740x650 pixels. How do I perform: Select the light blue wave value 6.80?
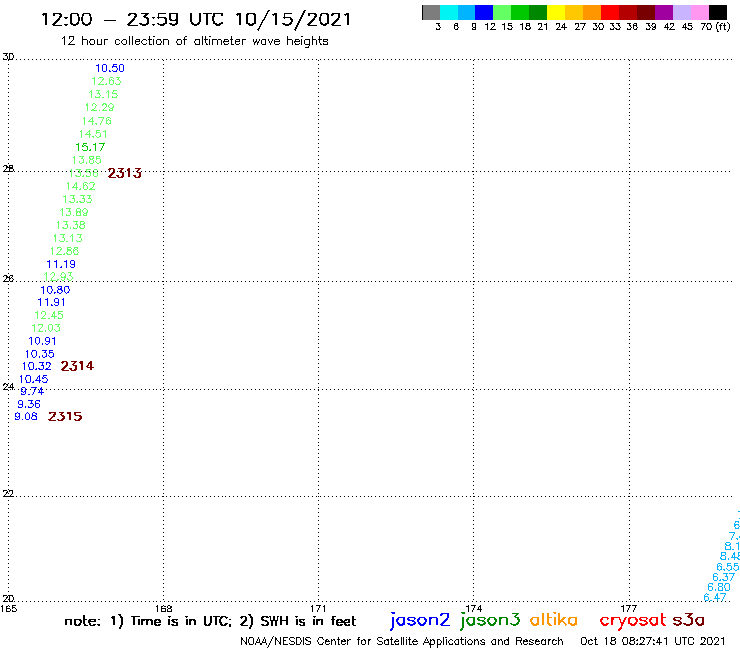pyautogui.click(x=719, y=587)
